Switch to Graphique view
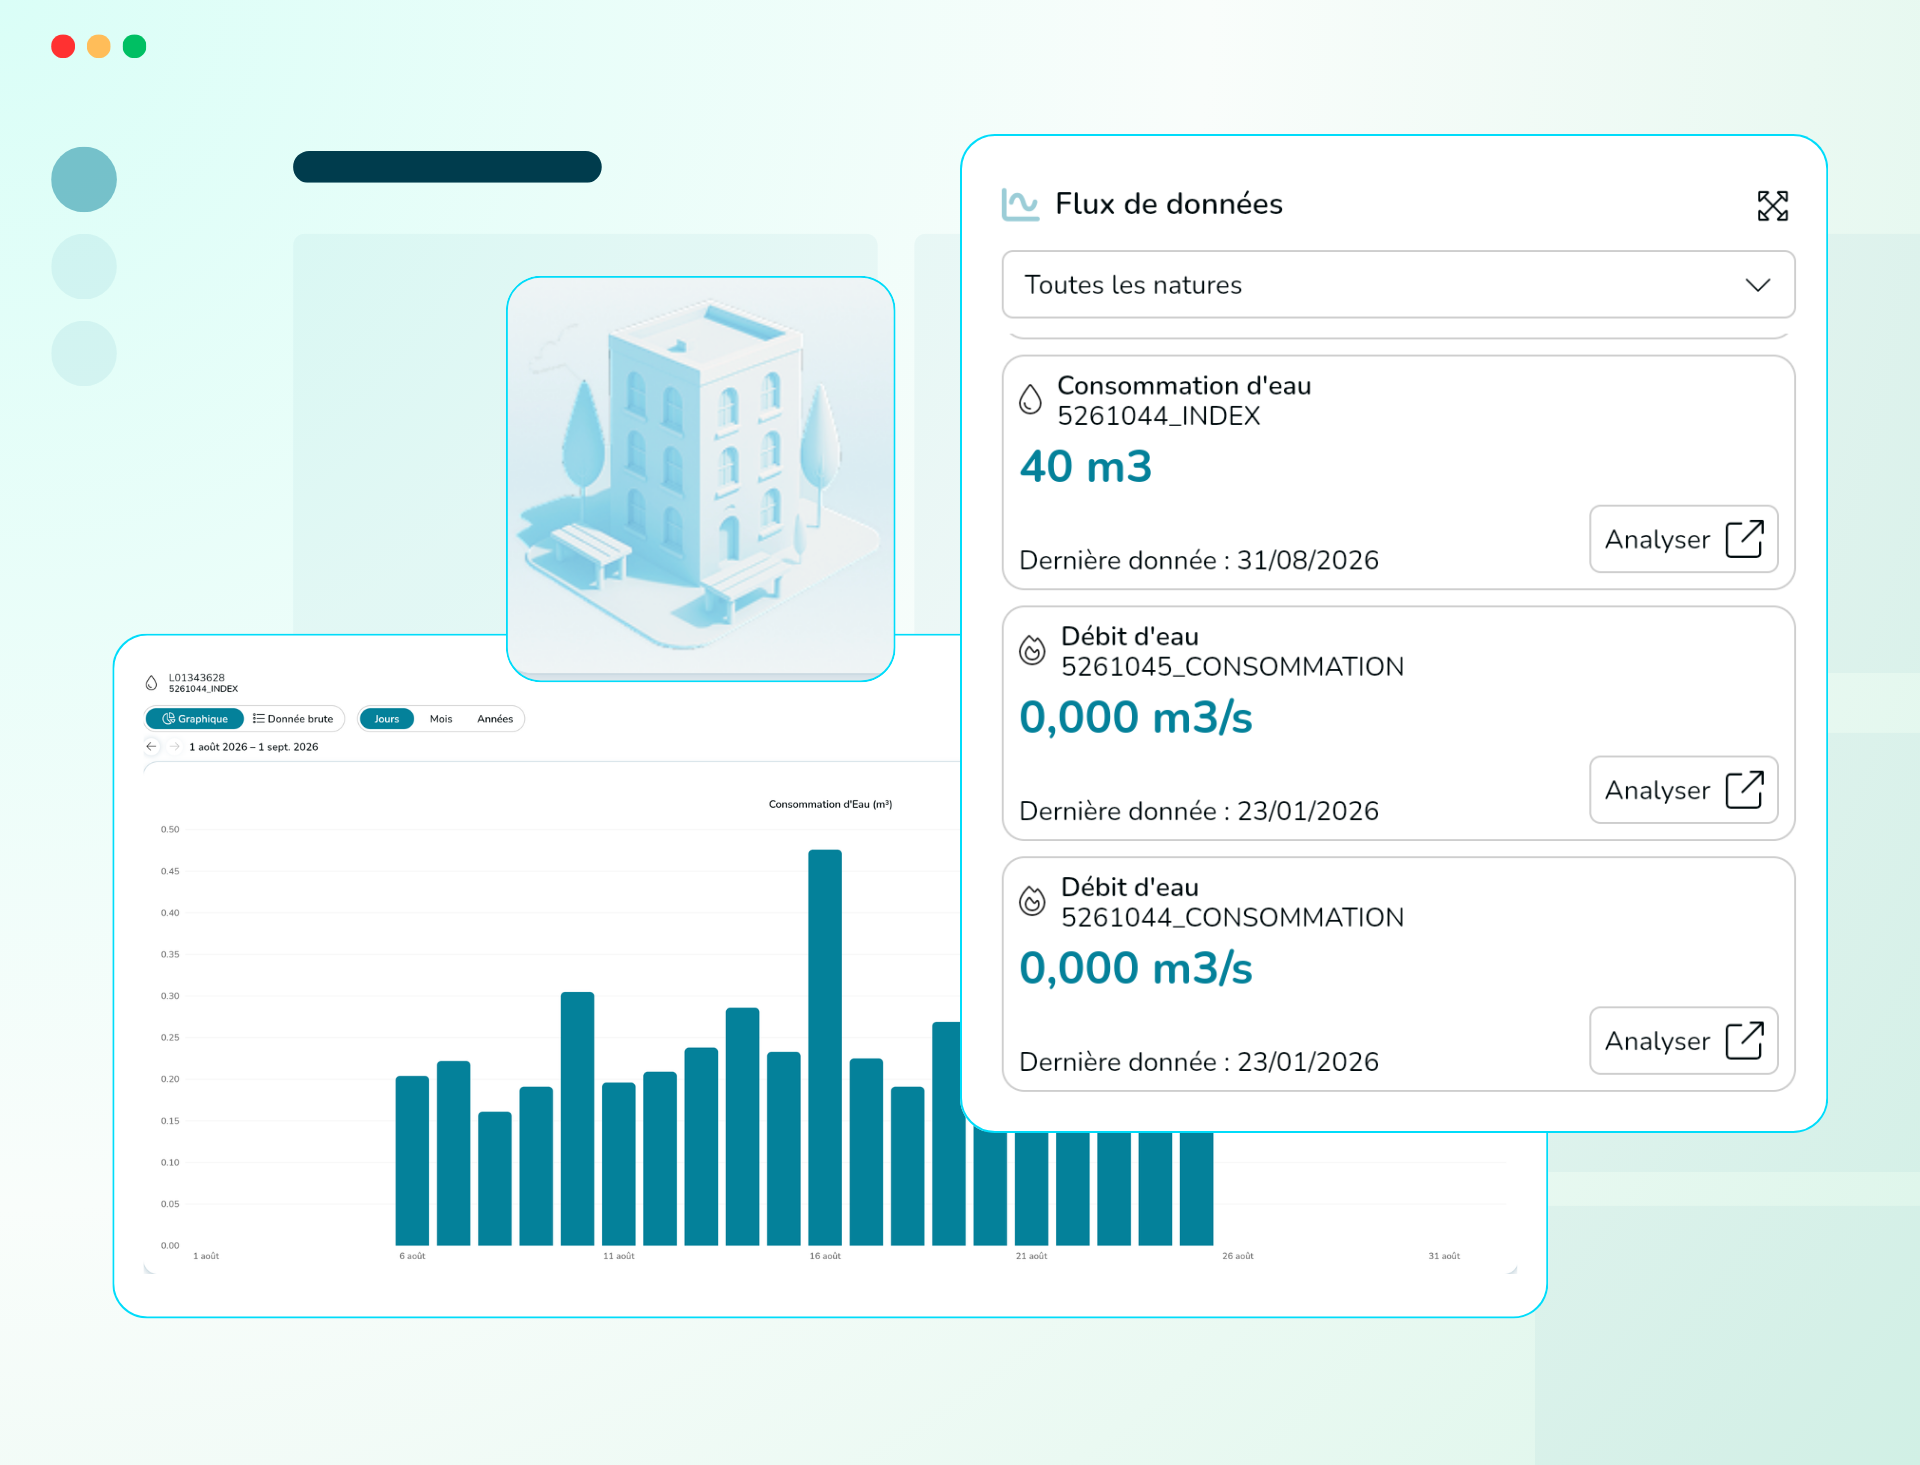 click(x=195, y=719)
